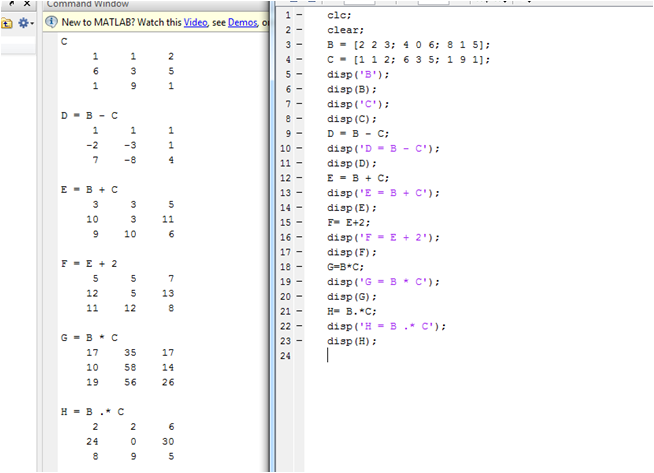Click the Command Window title bar
The height and width of the screenshot is (473, 654).
pyautogui.click(x=156, y=4)
